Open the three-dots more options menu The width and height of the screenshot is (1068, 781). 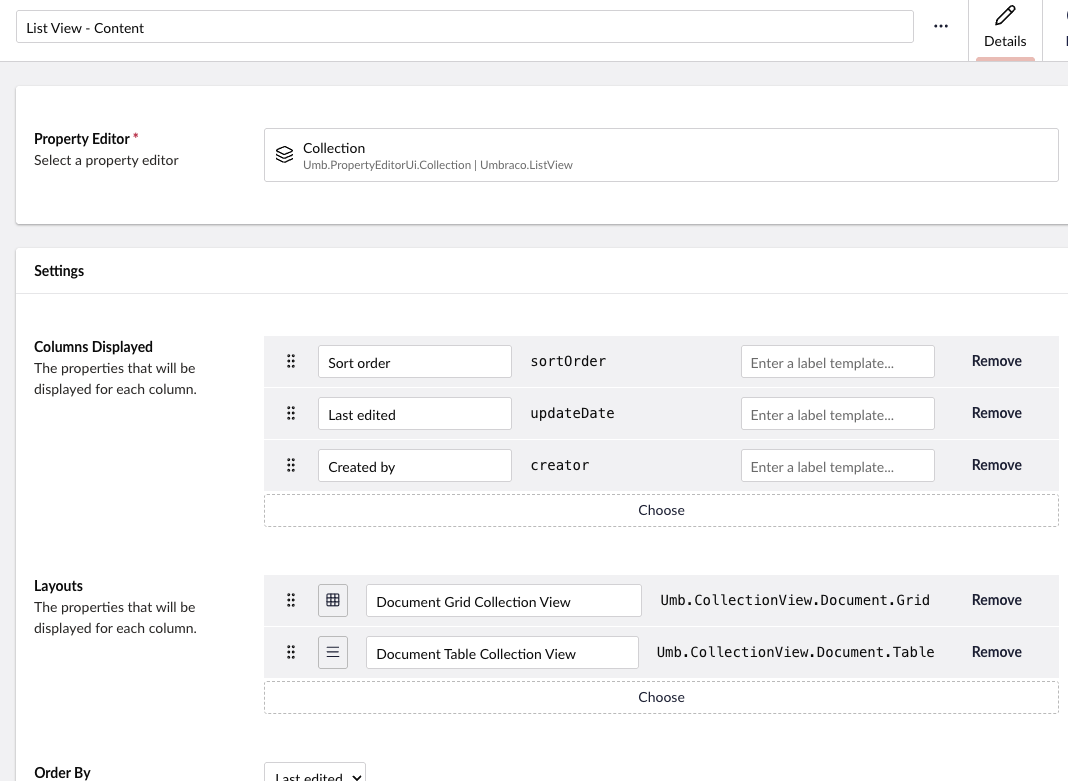tap(941, 27)
